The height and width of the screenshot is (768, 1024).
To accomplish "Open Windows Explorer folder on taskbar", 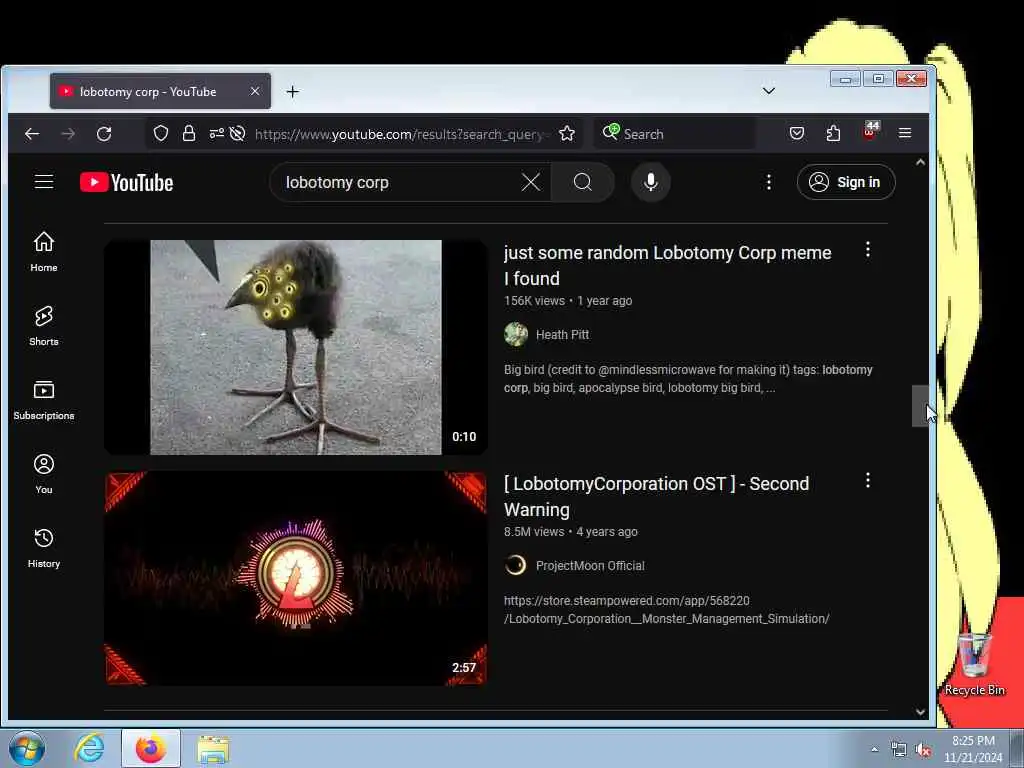I will [213, 748].
